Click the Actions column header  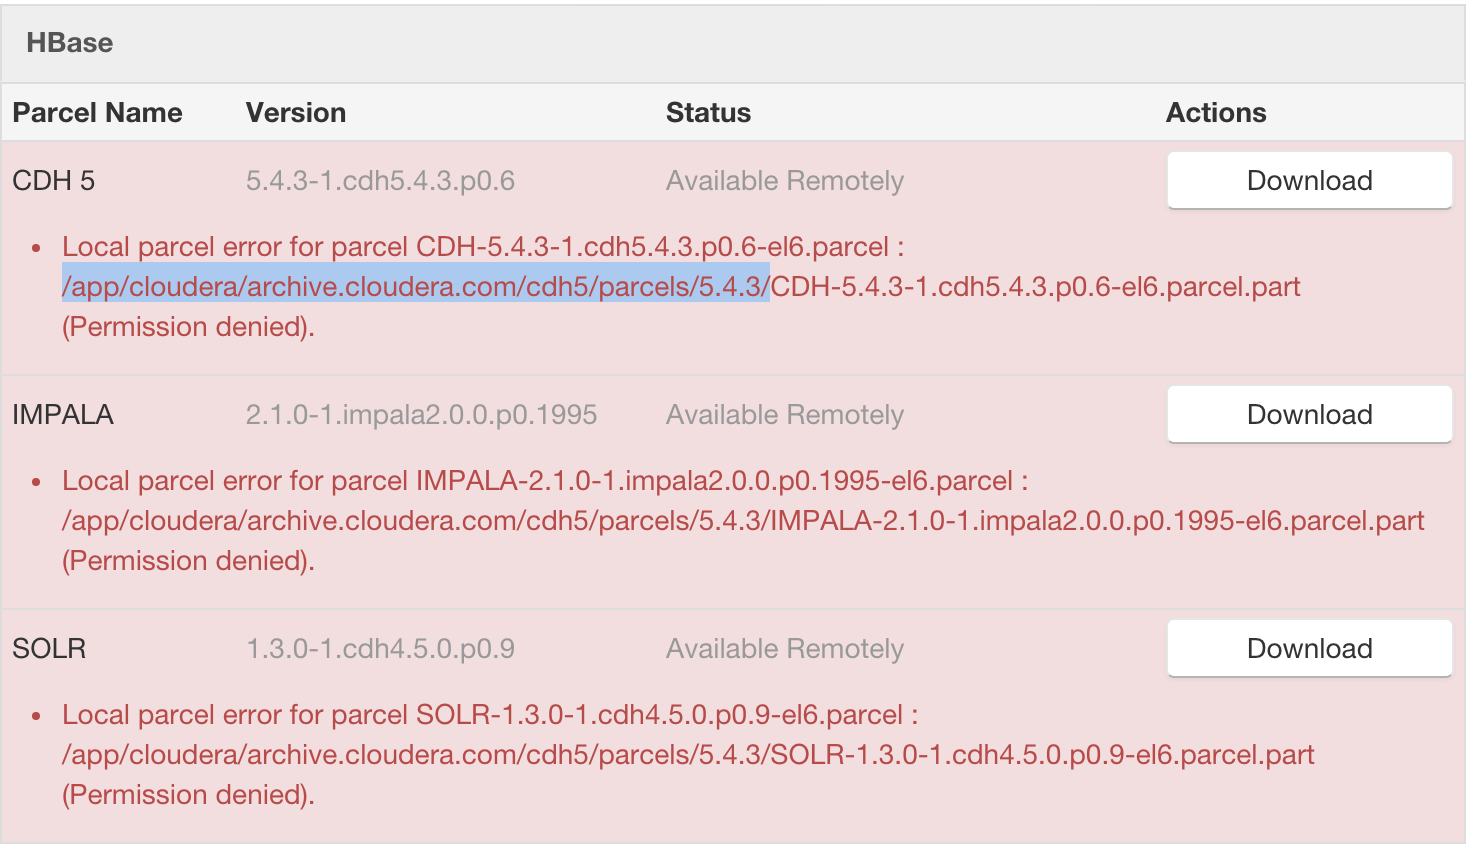[1216, 112]
